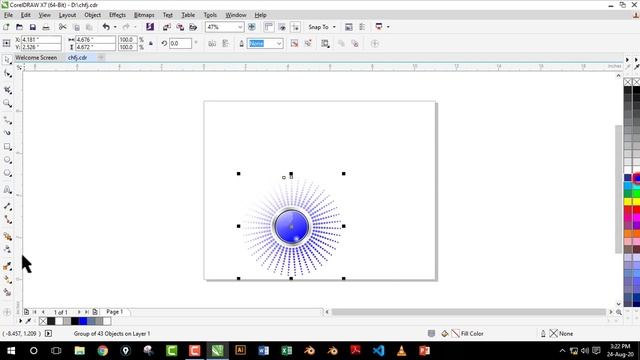The width and height of the screenshot is (640, 360).
Task: Open the Bitmaps menu
Action: point(144,15)
